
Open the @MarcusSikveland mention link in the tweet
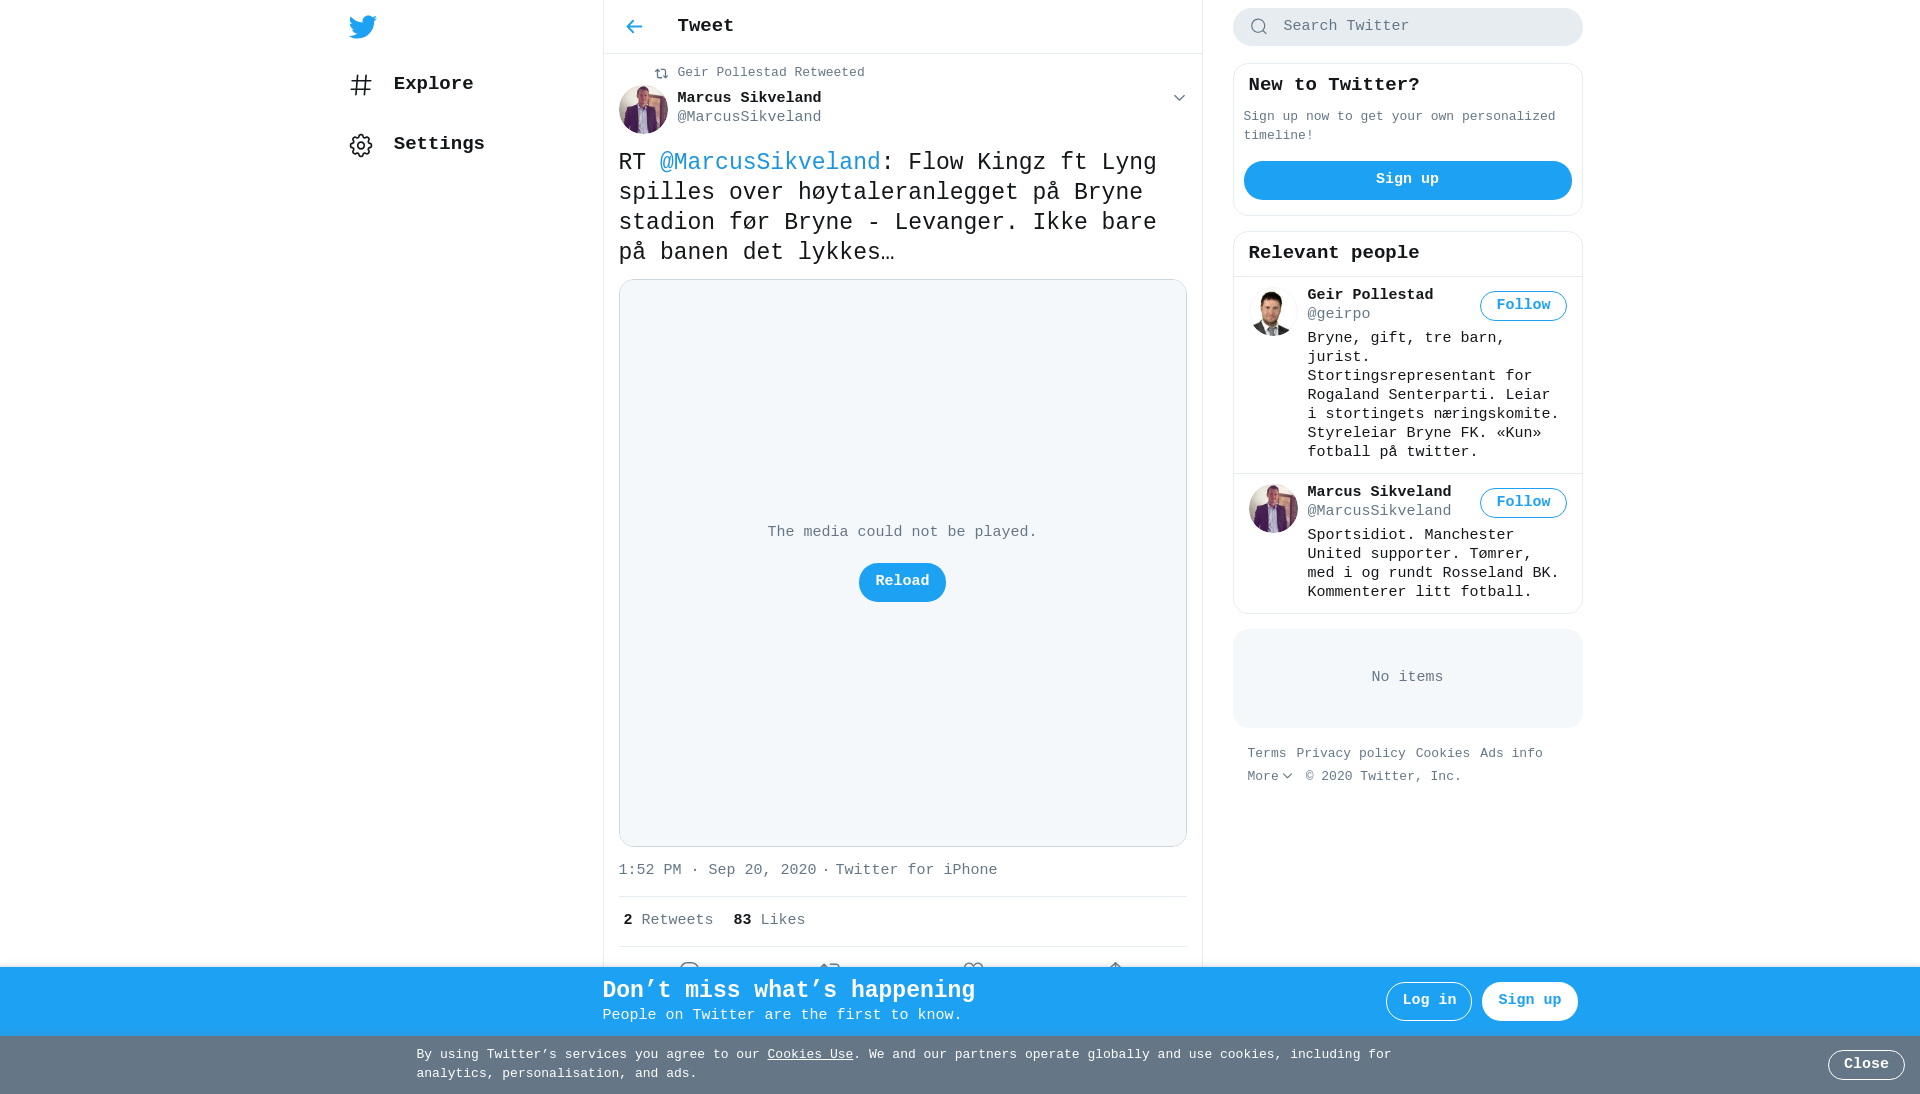click(x=770, y=163)
